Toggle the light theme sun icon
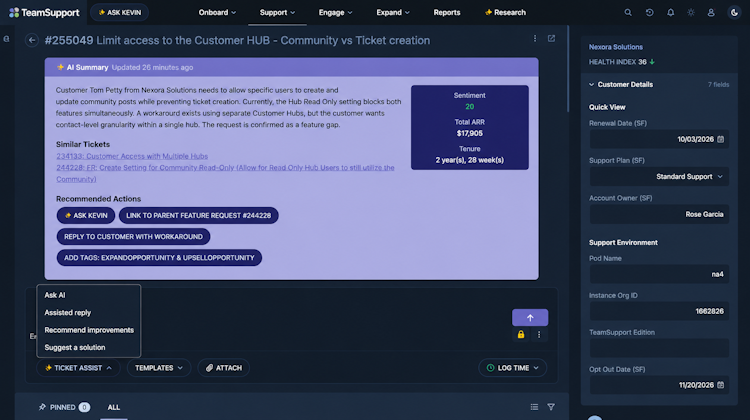 click(691, 13)
